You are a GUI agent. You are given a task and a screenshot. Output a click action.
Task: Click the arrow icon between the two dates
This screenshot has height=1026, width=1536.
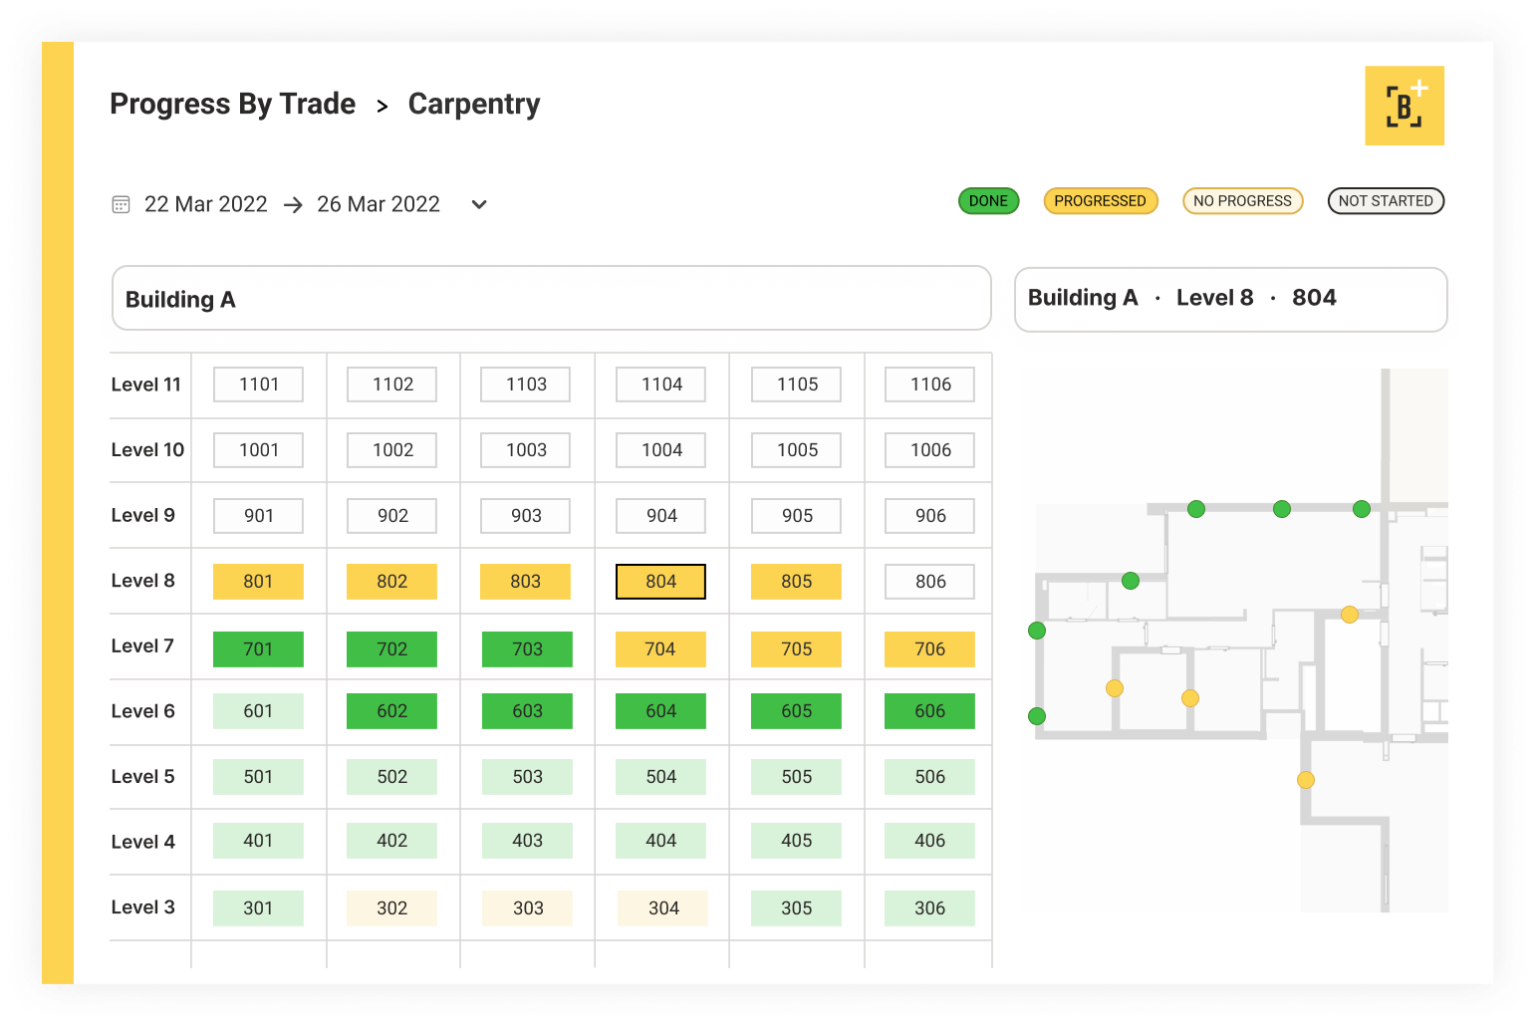tap(292, 204)
